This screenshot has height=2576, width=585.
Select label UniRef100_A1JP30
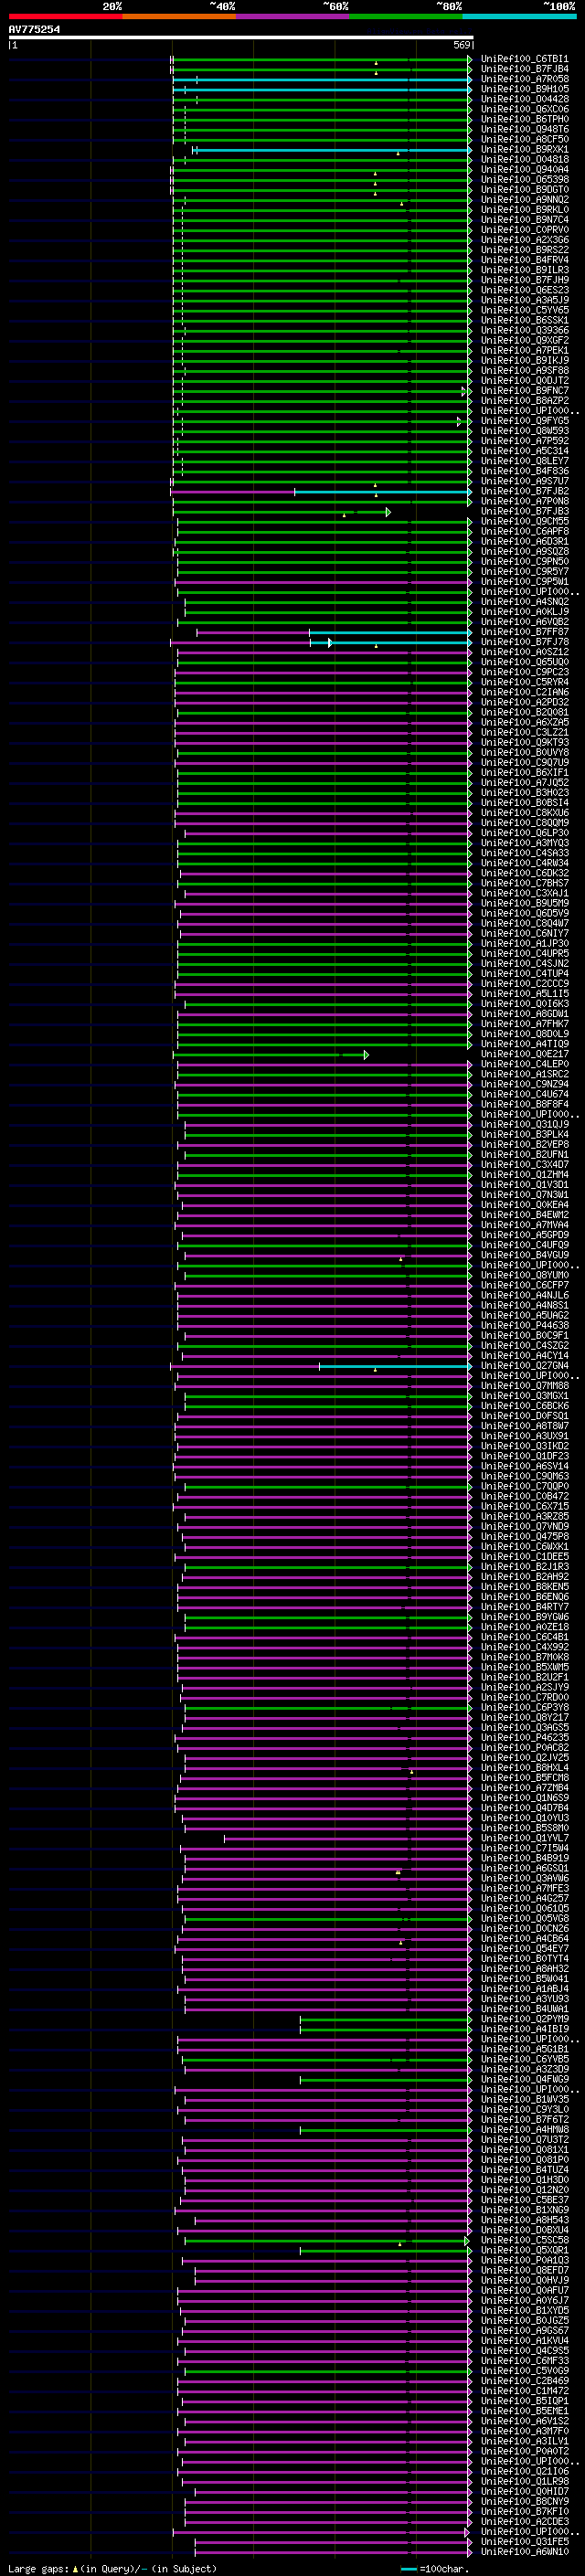coord(525,943)
